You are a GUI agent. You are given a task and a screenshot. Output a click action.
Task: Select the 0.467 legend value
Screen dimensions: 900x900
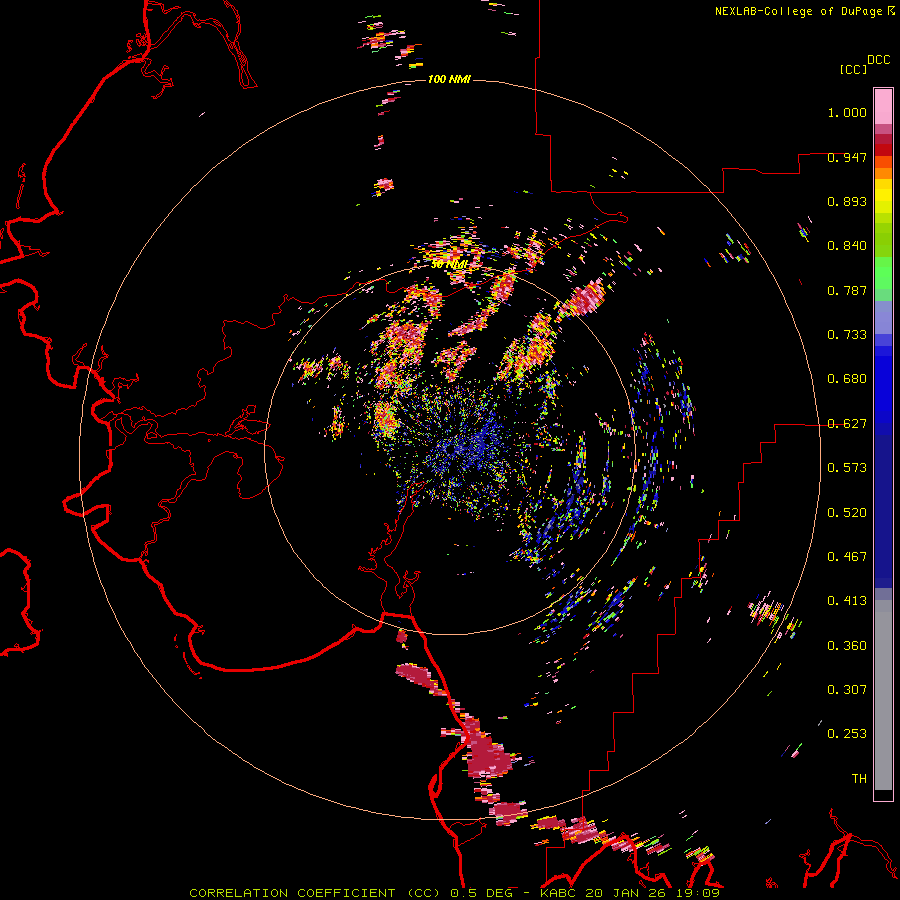click(x=847, y=557)
